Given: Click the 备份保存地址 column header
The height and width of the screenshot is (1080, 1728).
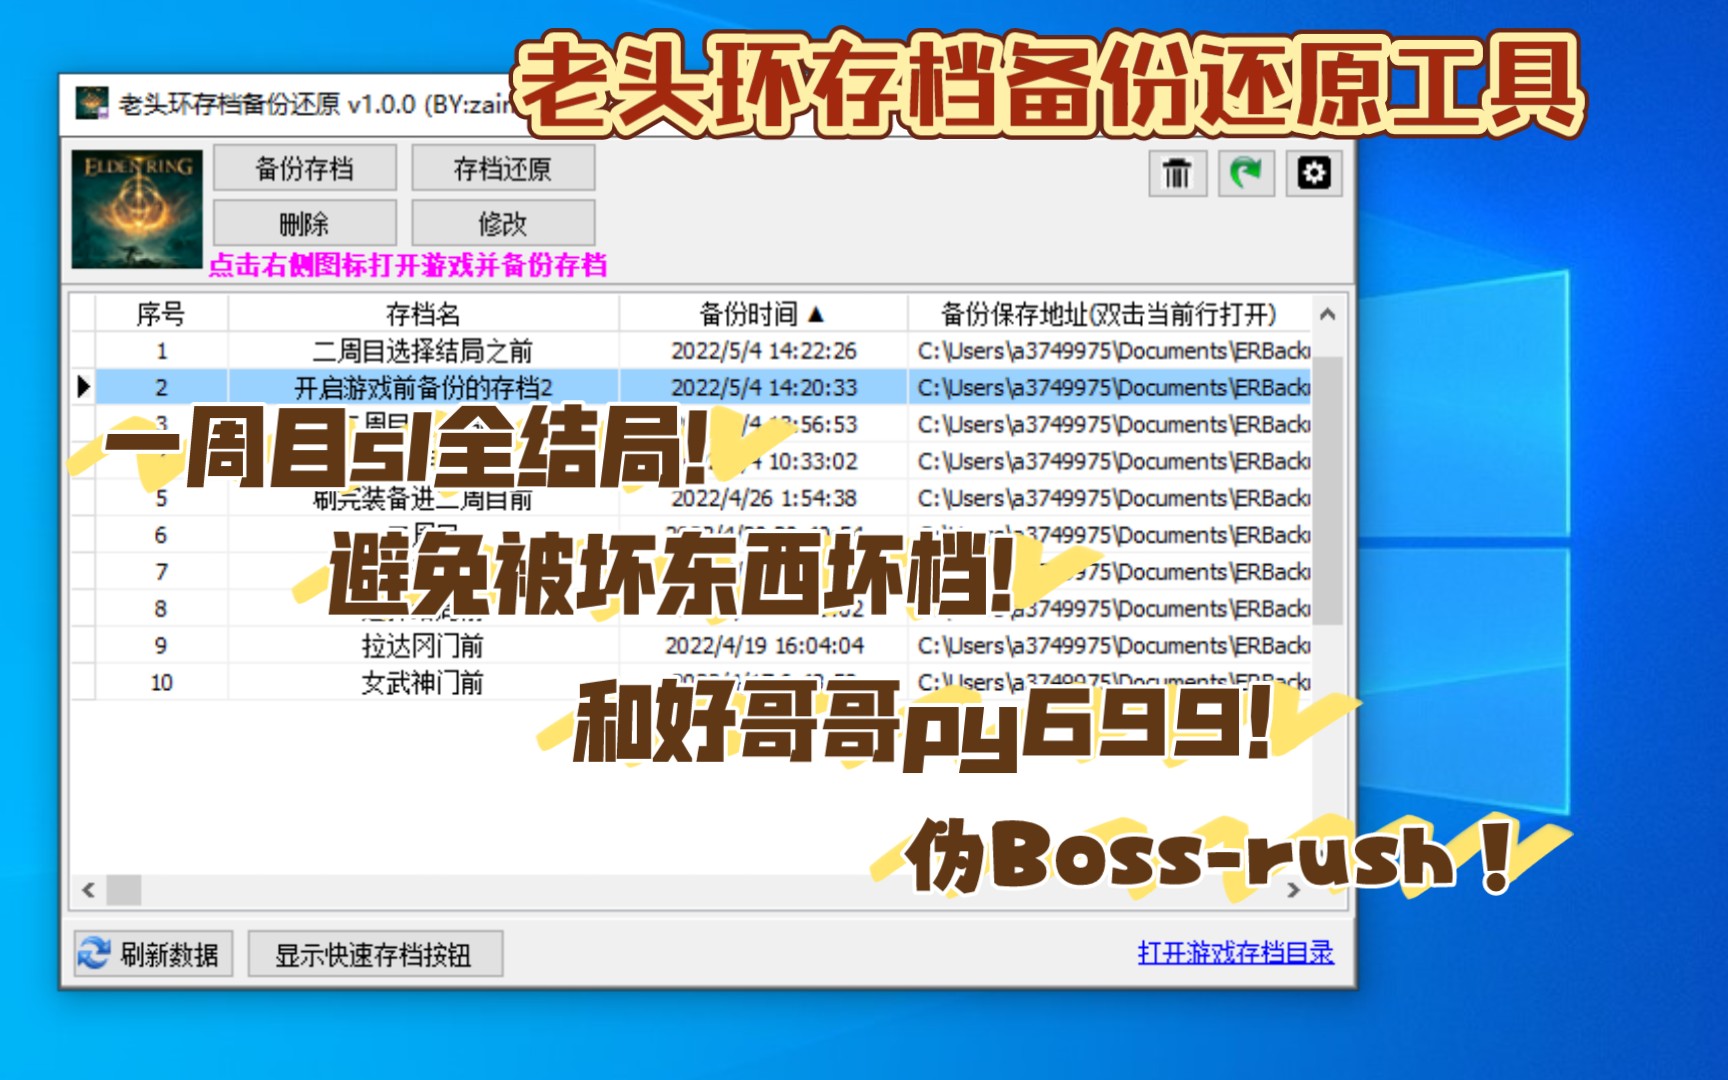Looking at the screenshot, I should [1109, 314].
